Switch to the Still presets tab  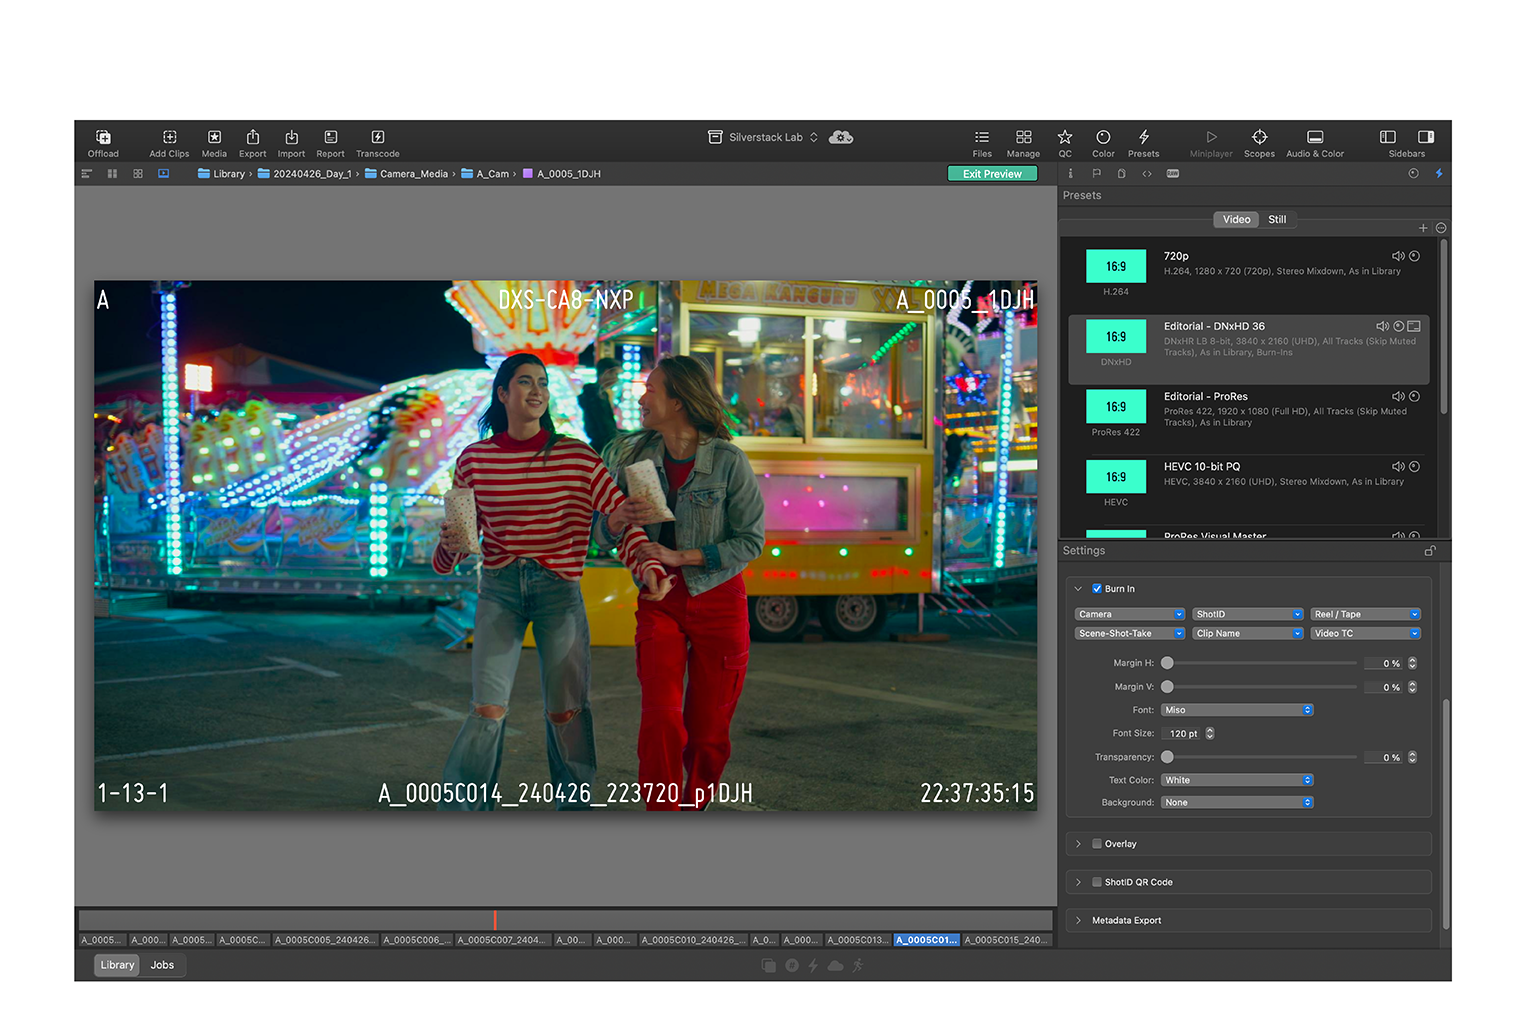(x=1277, y=220)
